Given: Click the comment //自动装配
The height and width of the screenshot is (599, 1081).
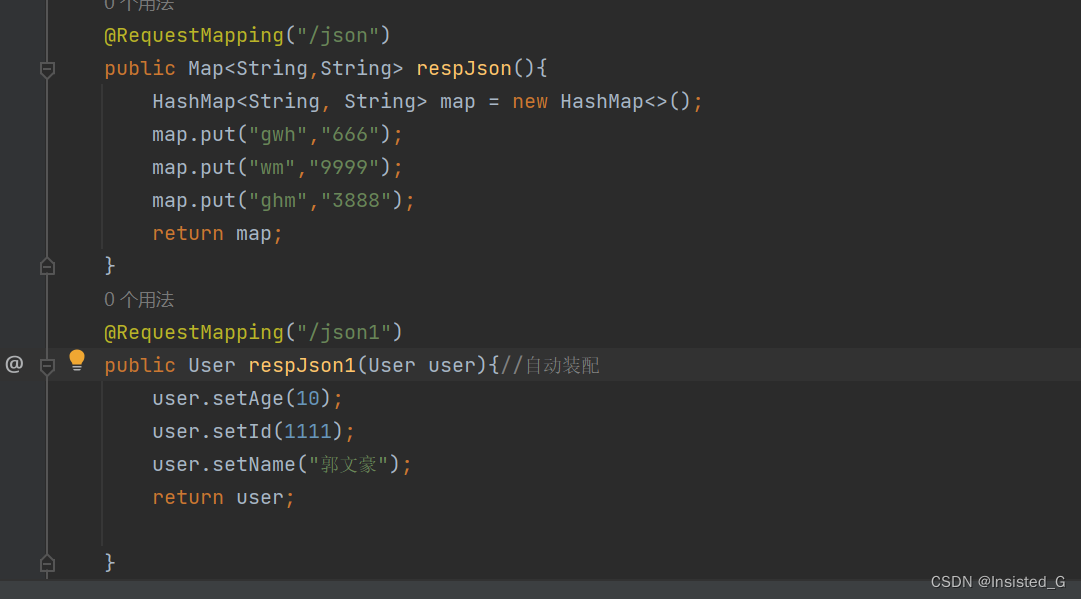Looking at the screenshot, I should pos(550,365).
